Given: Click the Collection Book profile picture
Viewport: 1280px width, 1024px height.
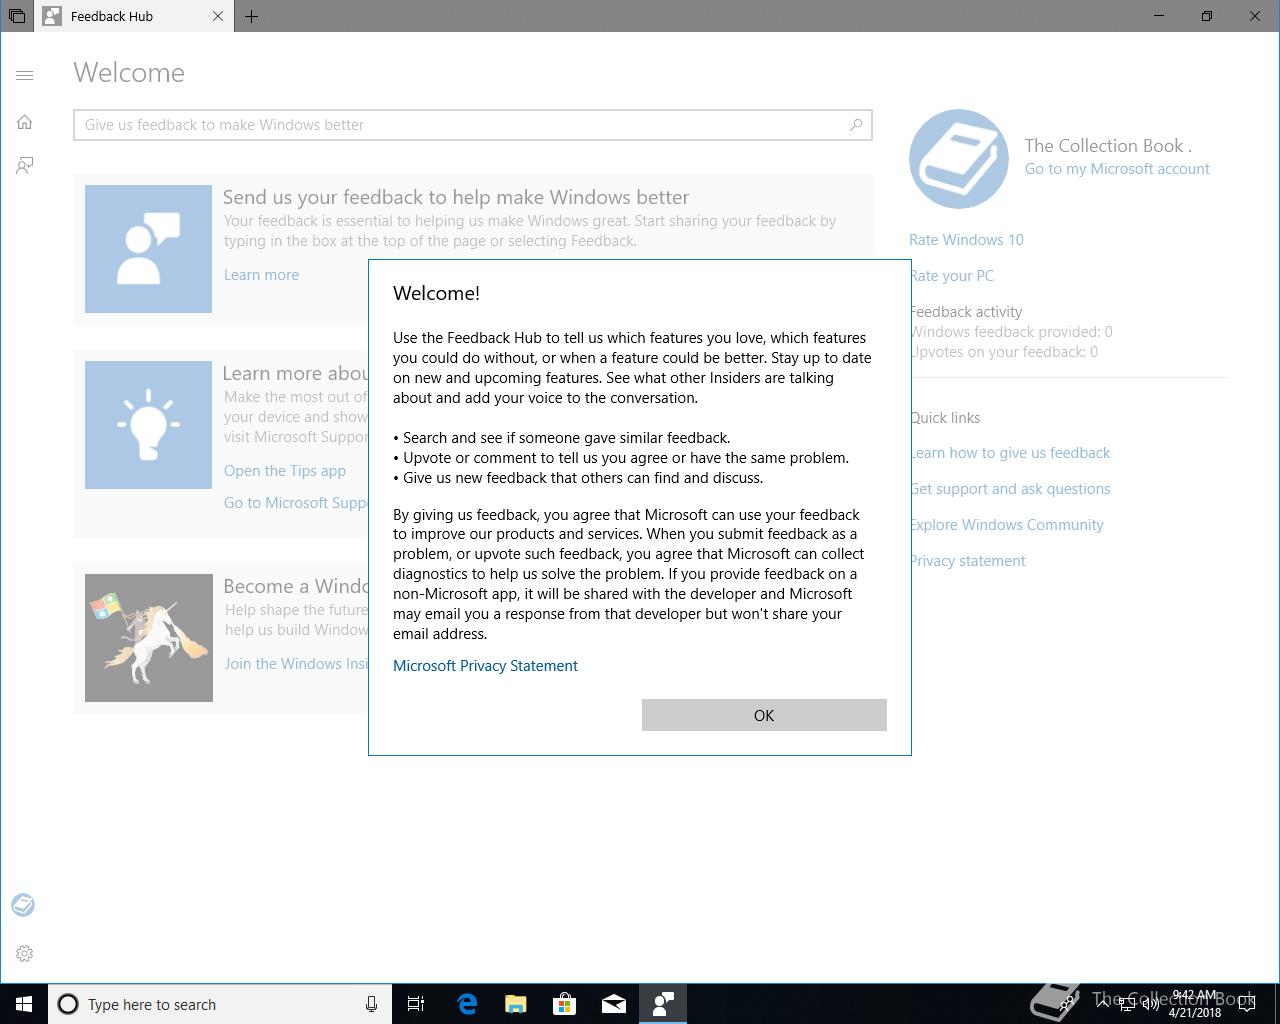Looking at the screenshot, I should click(958, 159).
